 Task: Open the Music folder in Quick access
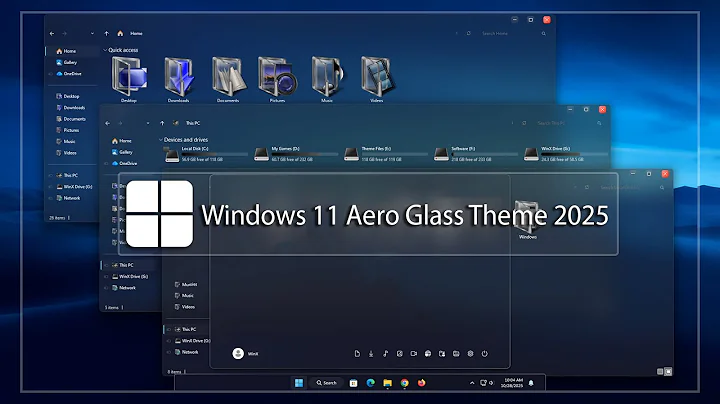click(x=327, y=79)
